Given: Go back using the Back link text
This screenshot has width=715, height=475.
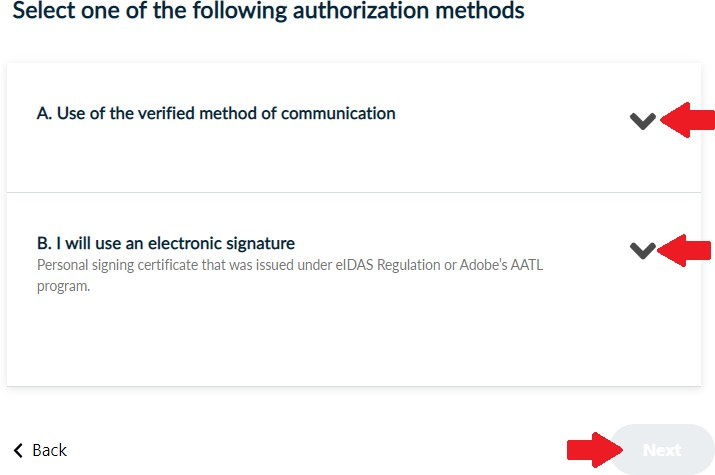Looking at the screenshot, I should tap(49, 450).
